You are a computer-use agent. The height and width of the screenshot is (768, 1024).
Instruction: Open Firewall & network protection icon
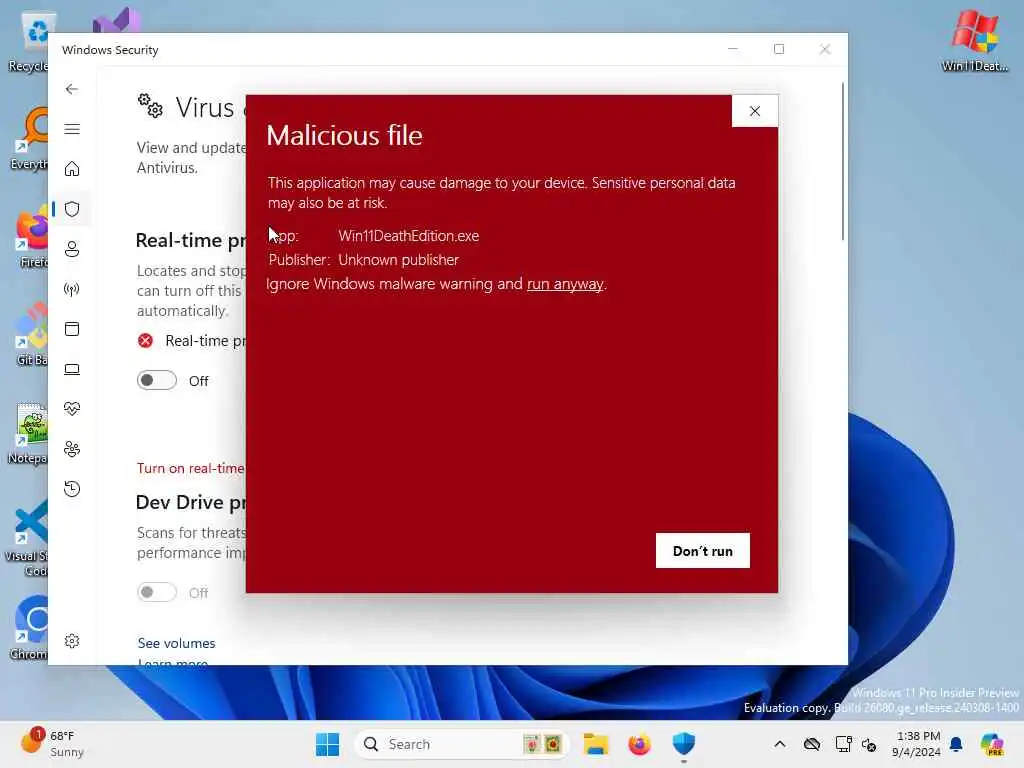[x=72, y=289]
